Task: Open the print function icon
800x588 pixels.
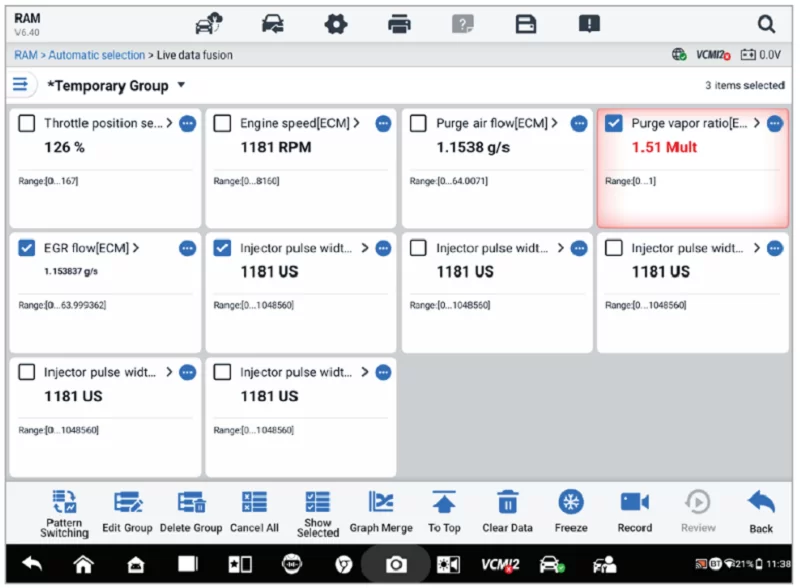Action: 399,25
